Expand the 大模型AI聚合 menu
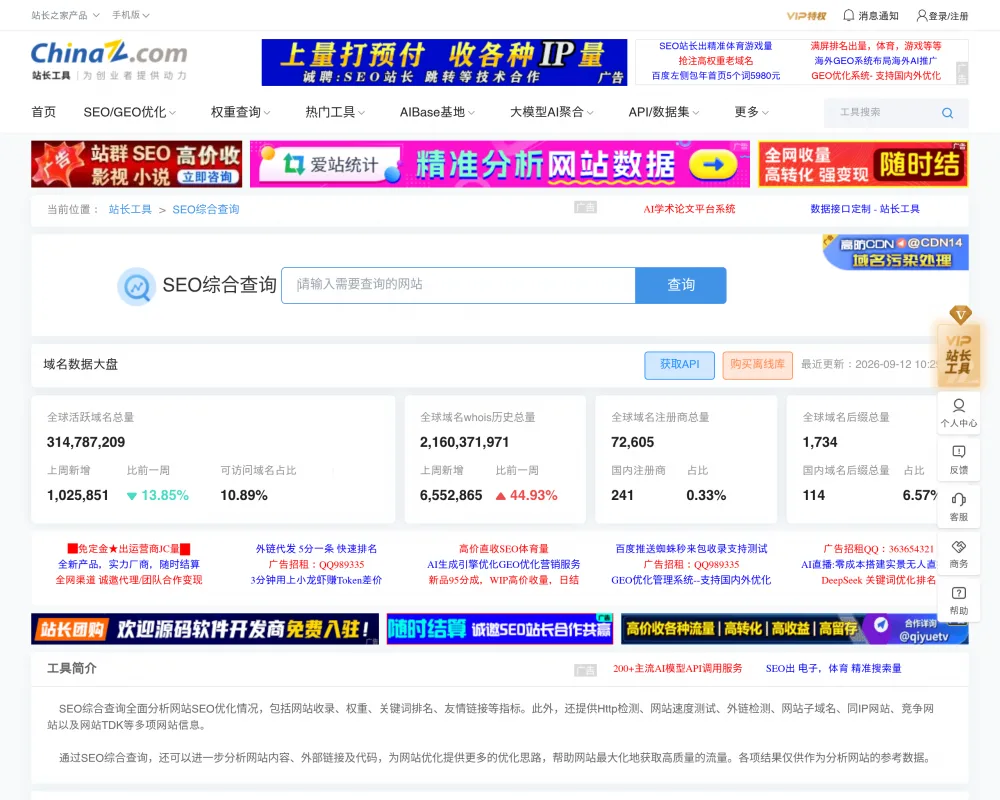 552,112
